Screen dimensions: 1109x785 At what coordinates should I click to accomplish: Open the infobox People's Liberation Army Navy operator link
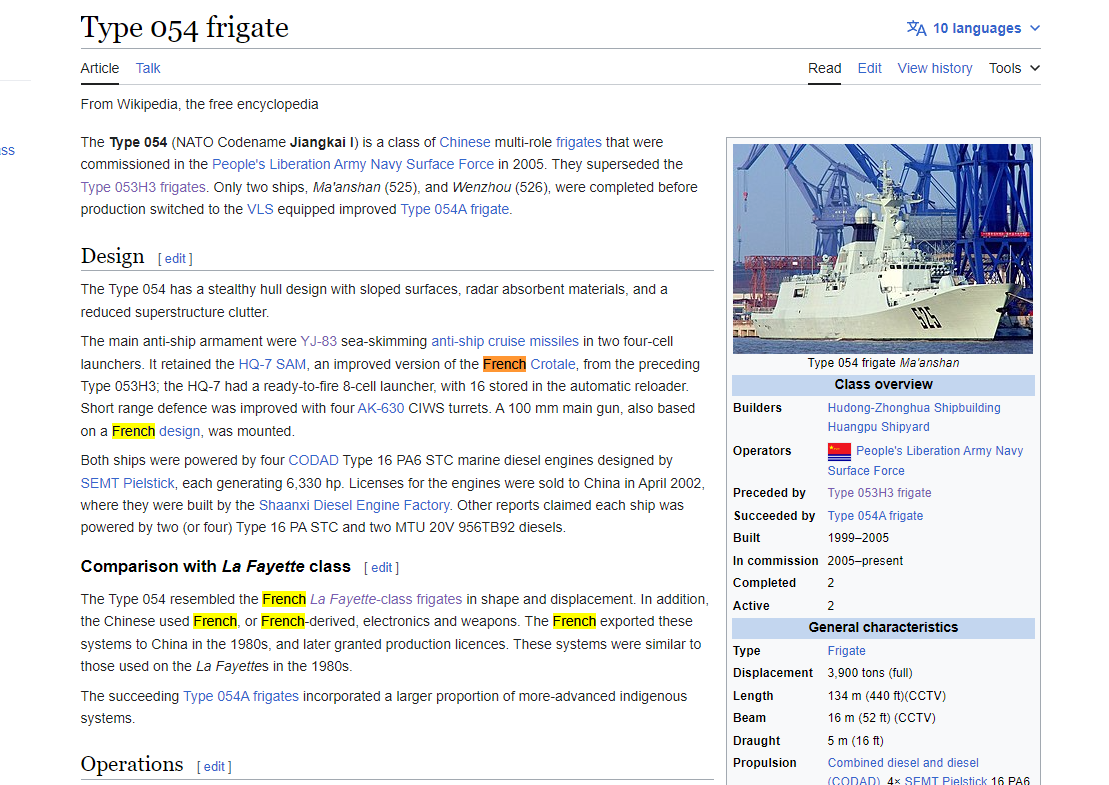point(925,460)
